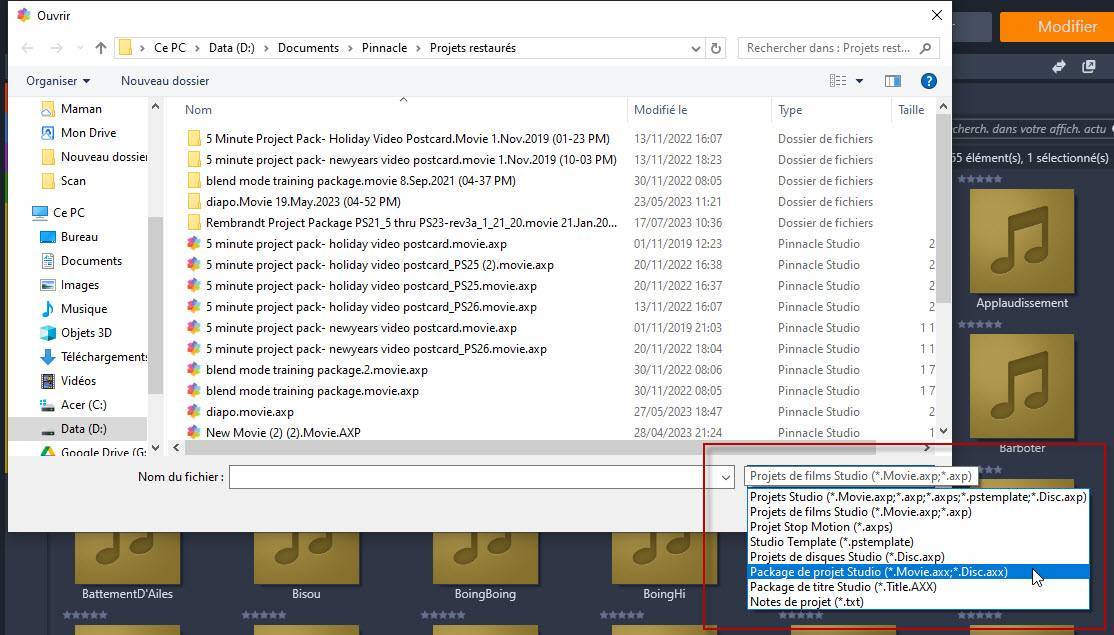Open the Scan folder in navigation pane
Screen dimensions: 1114x635
click(72, 181)
